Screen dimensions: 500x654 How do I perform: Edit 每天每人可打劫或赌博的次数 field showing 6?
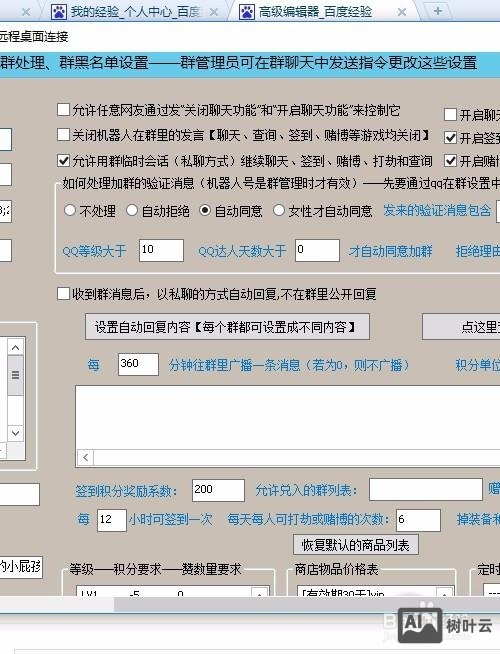[418, 520]
